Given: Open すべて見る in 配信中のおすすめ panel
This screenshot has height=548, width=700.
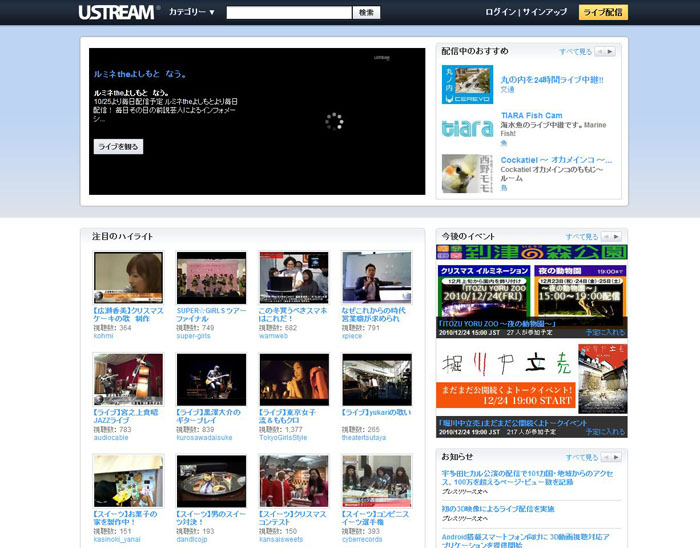Looking at the screenshot, I should coord(575,52).
